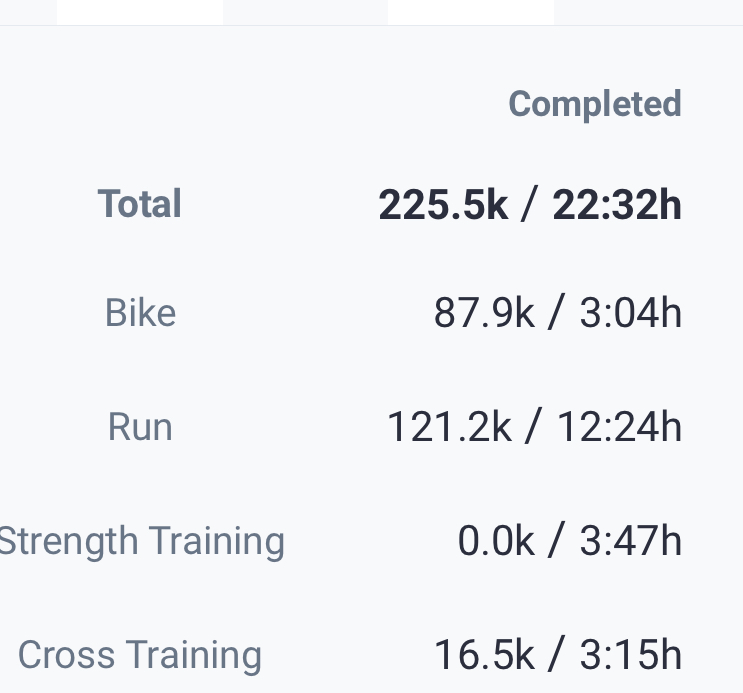Click the total distance 225.5k
This screenshot has width=743, height=693.
point(443,205)
